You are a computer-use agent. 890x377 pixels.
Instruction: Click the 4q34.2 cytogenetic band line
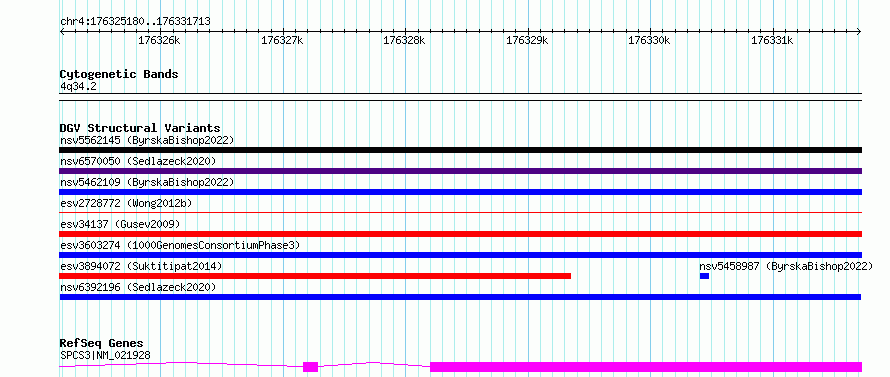(x=460, y=97)
